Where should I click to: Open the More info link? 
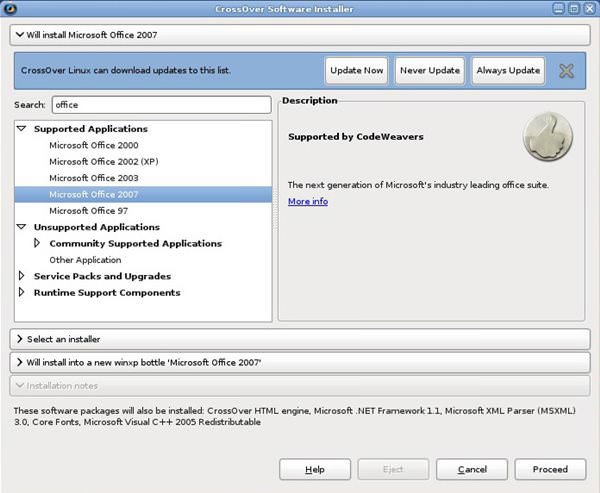click(x=308, y=201)
